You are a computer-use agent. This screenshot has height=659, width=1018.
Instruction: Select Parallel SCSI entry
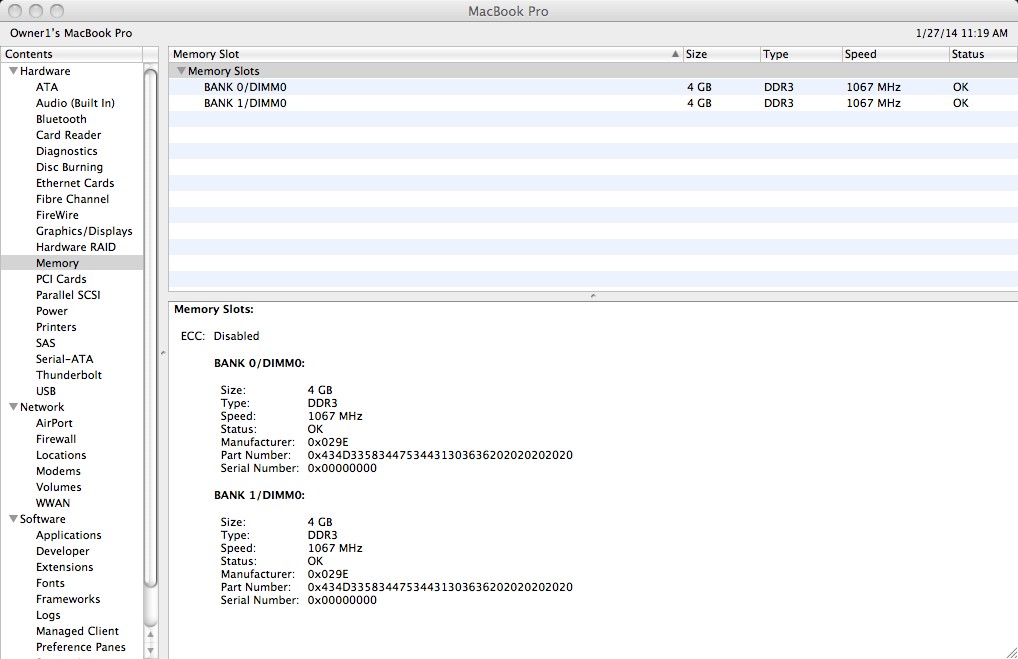click(x=68, y=295)
